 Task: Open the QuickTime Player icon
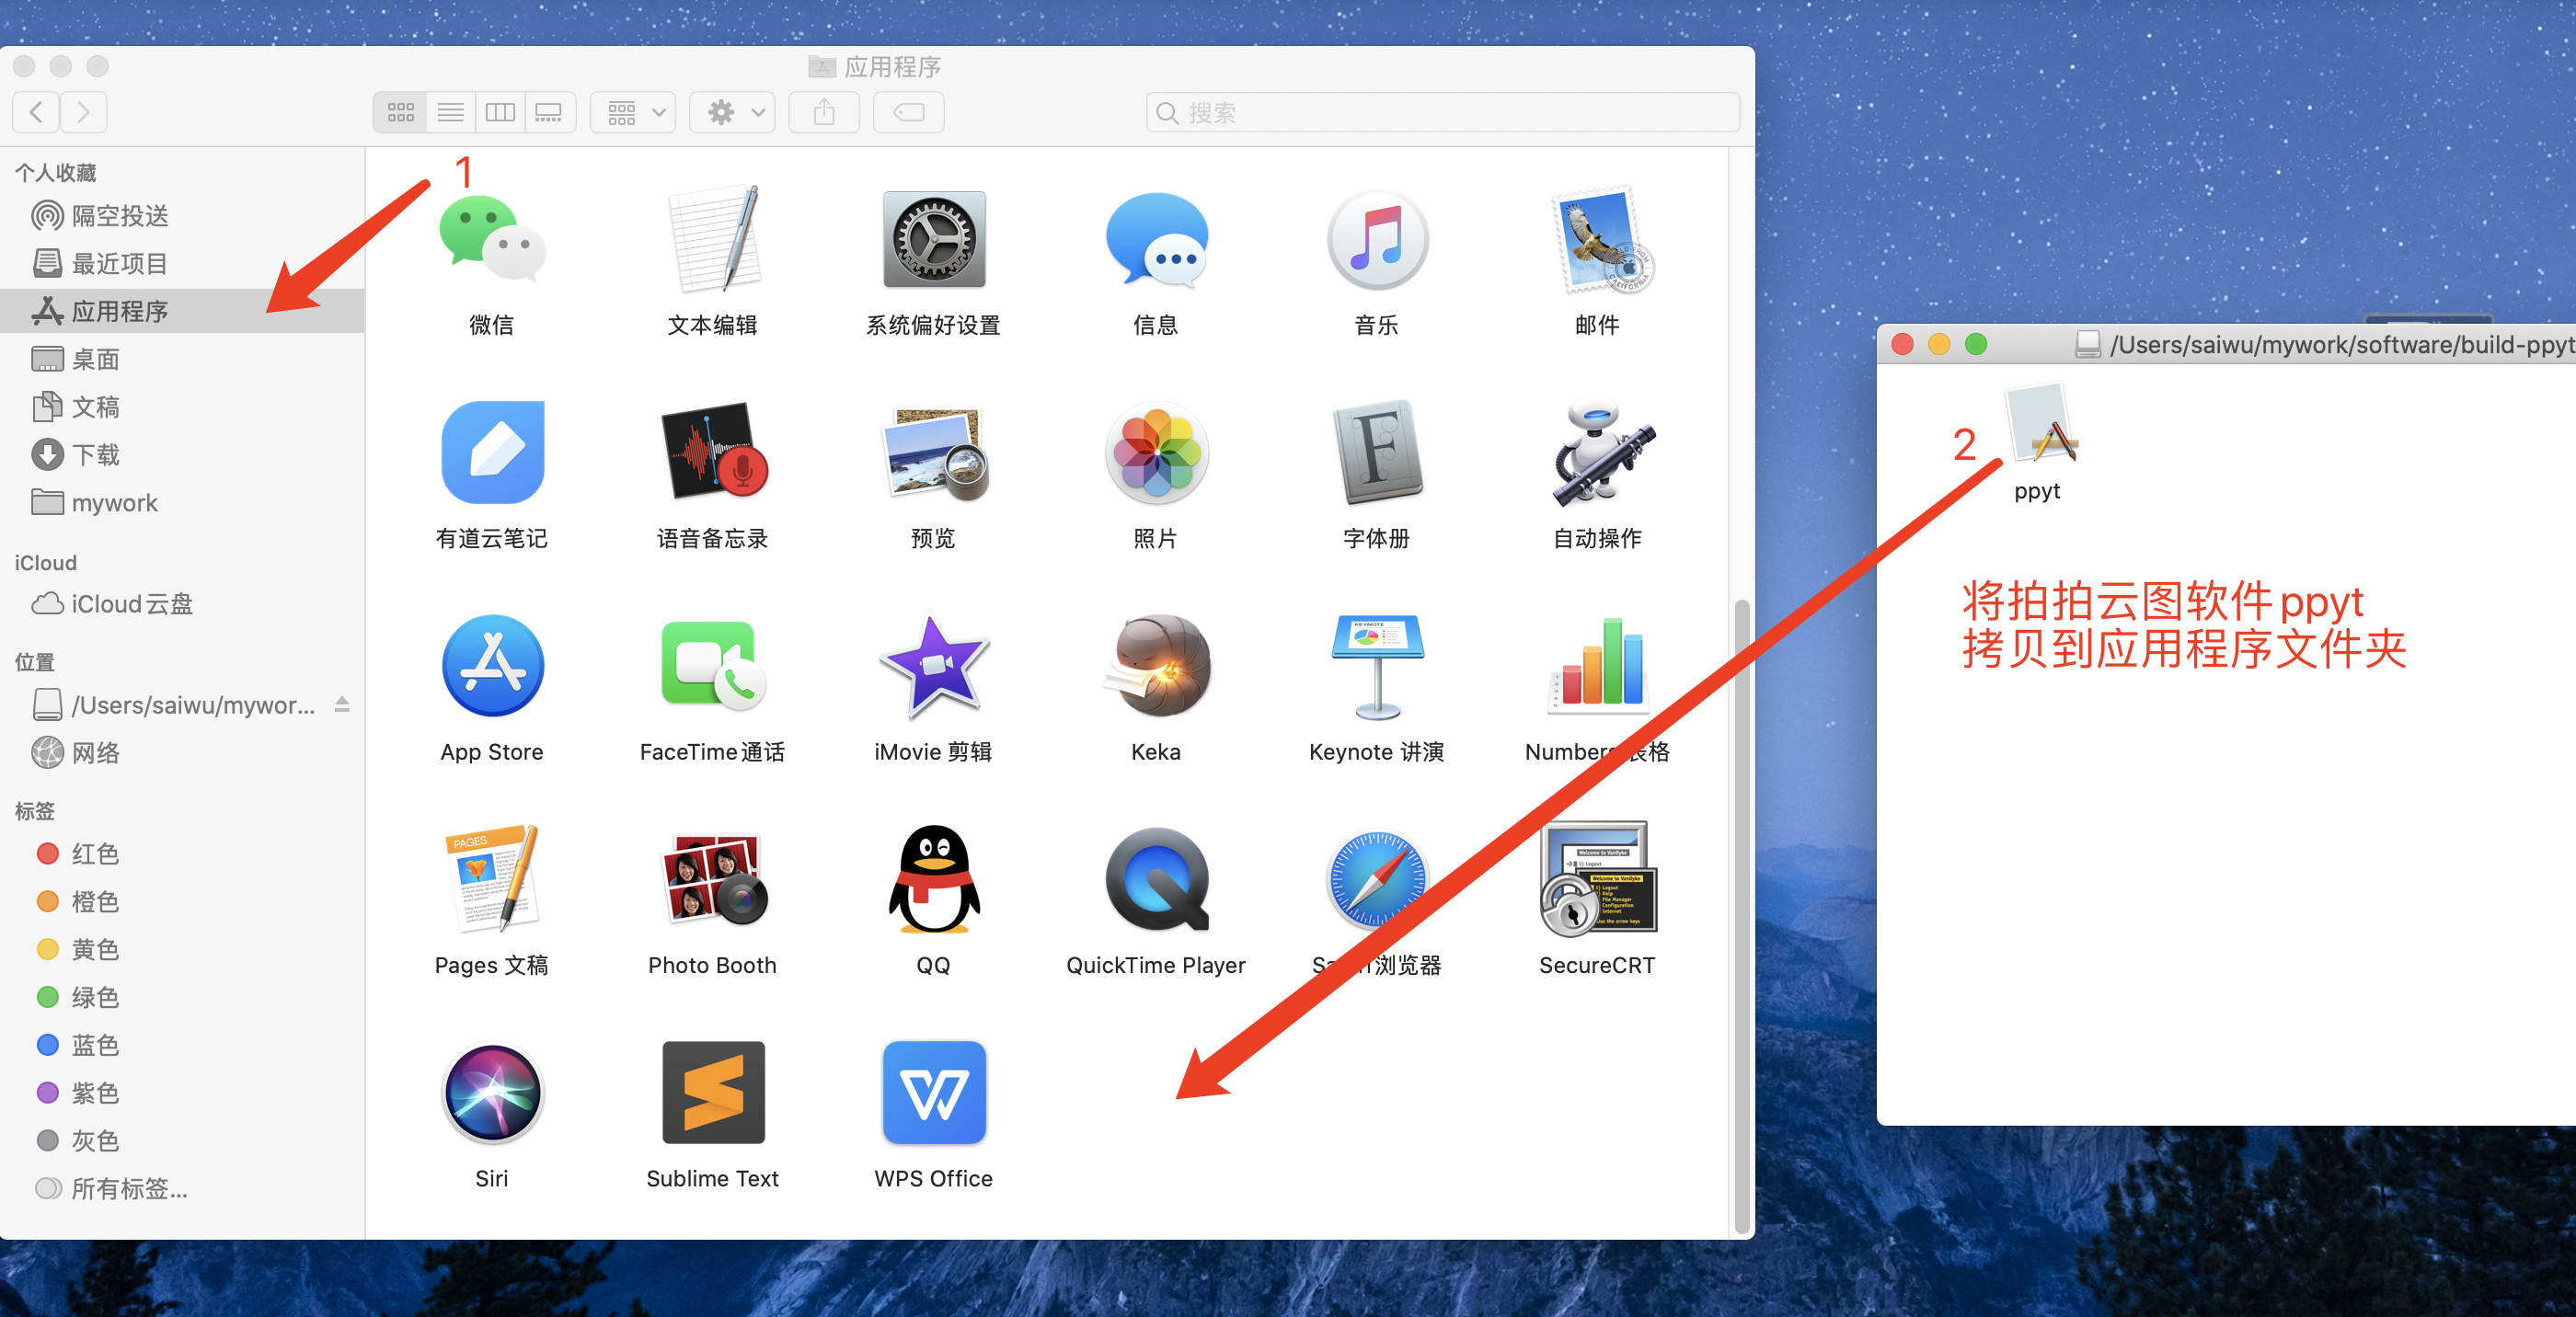tap(1156, 878)
